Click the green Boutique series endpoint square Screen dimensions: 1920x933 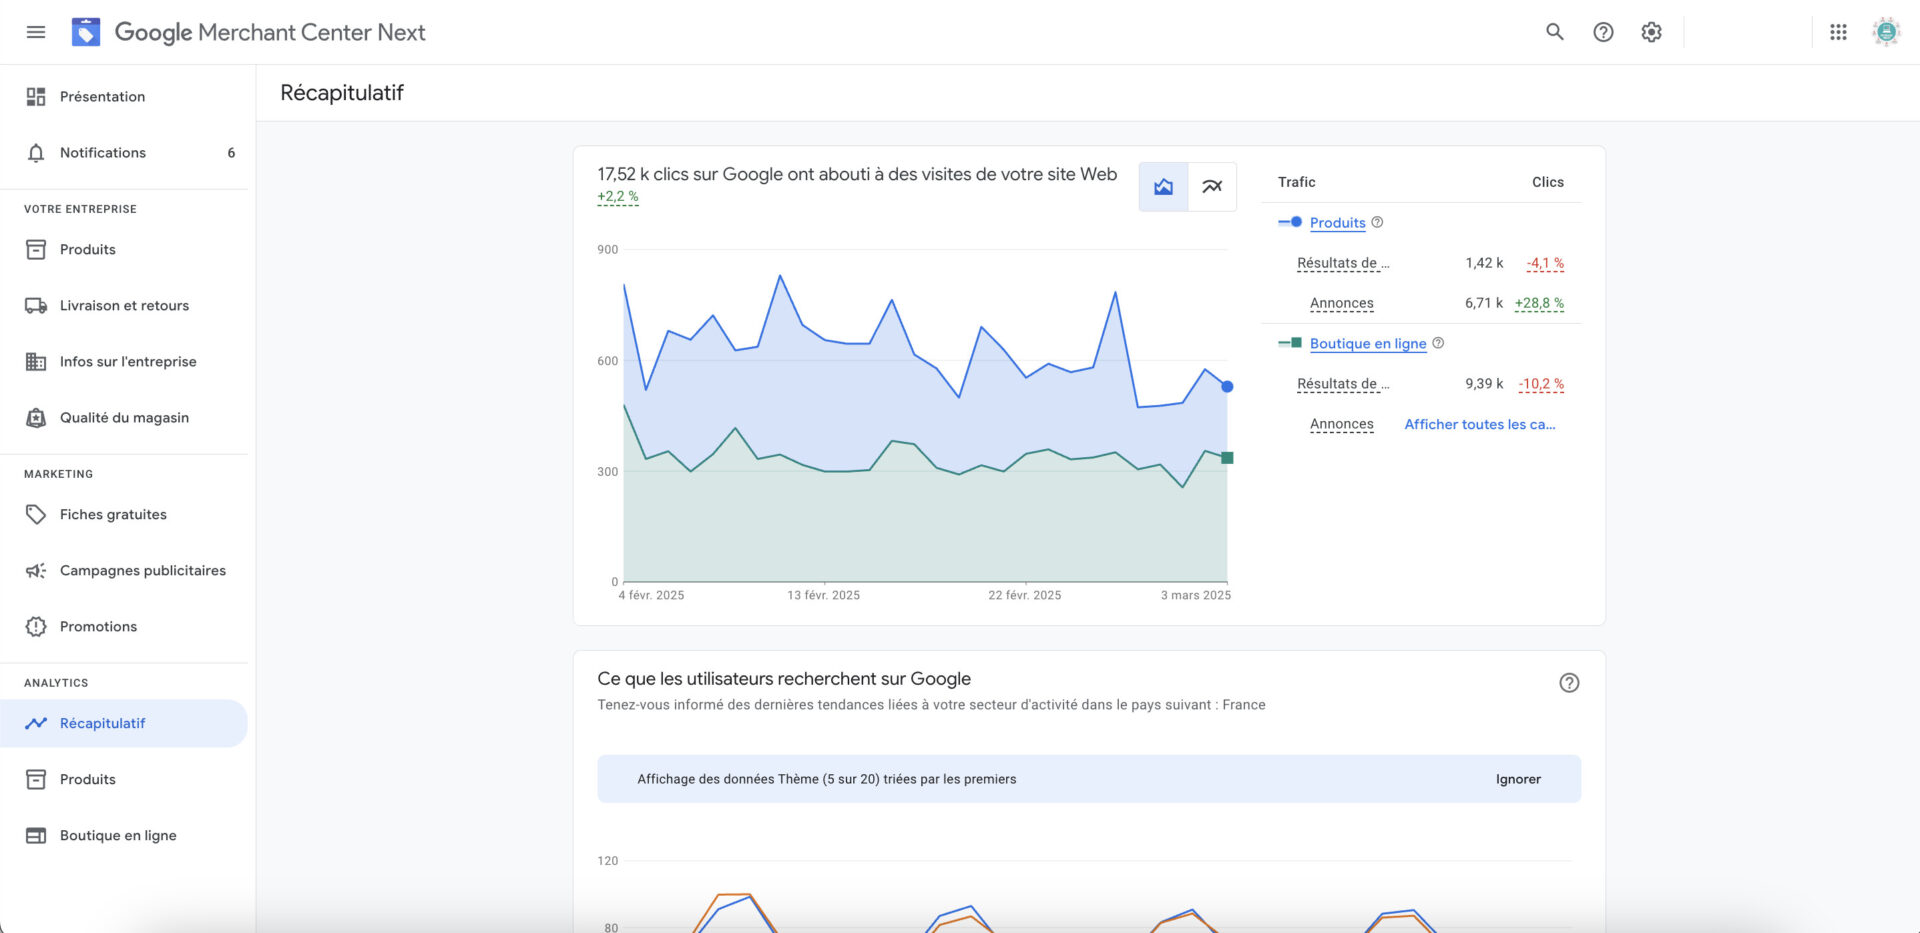pyautogui.click(x=1227, y=458)
